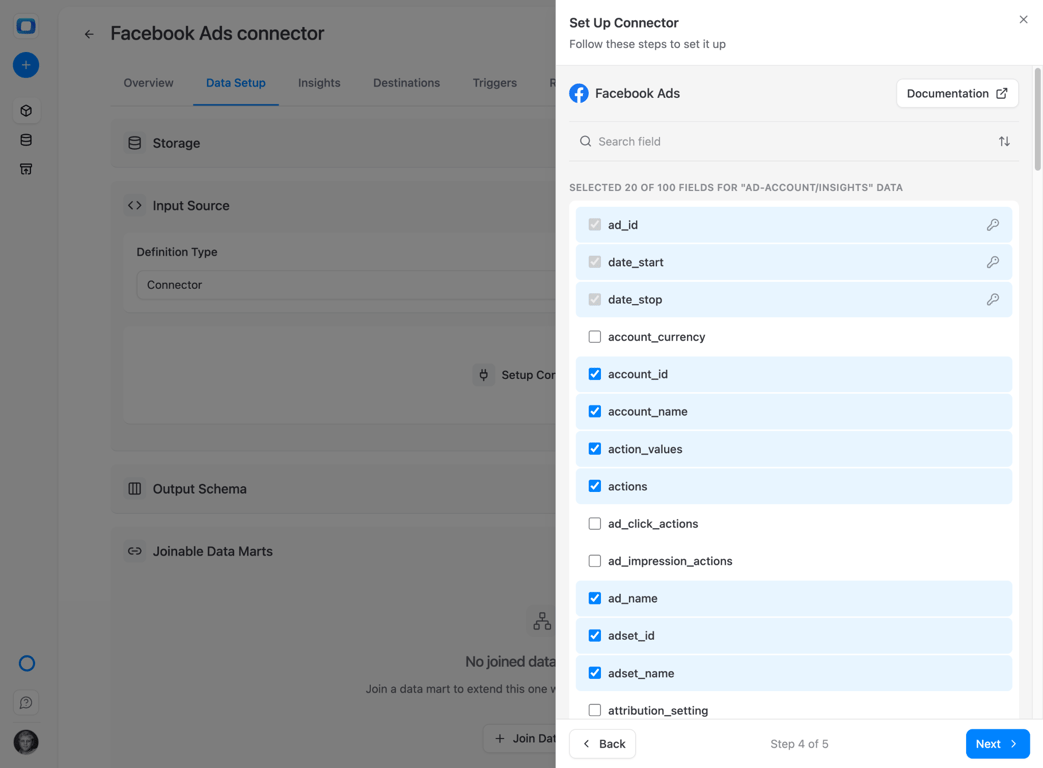Uncheck the account_name field
Screen dimensions: 1043x768
coord(595,412)
